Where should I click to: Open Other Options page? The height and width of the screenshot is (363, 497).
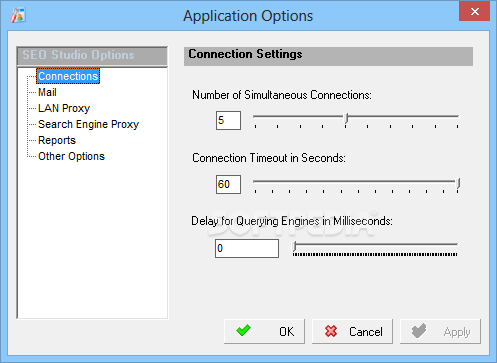pyautogui.click(x=71, y=156)
